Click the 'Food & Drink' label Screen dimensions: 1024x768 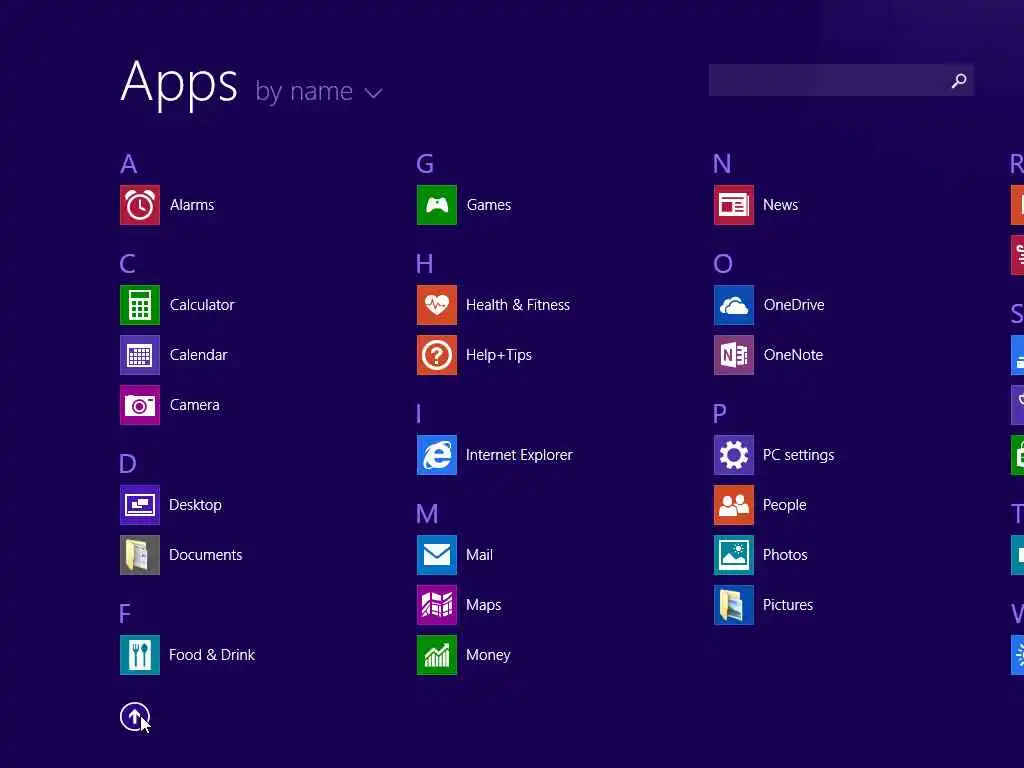(x=212, y=655)
